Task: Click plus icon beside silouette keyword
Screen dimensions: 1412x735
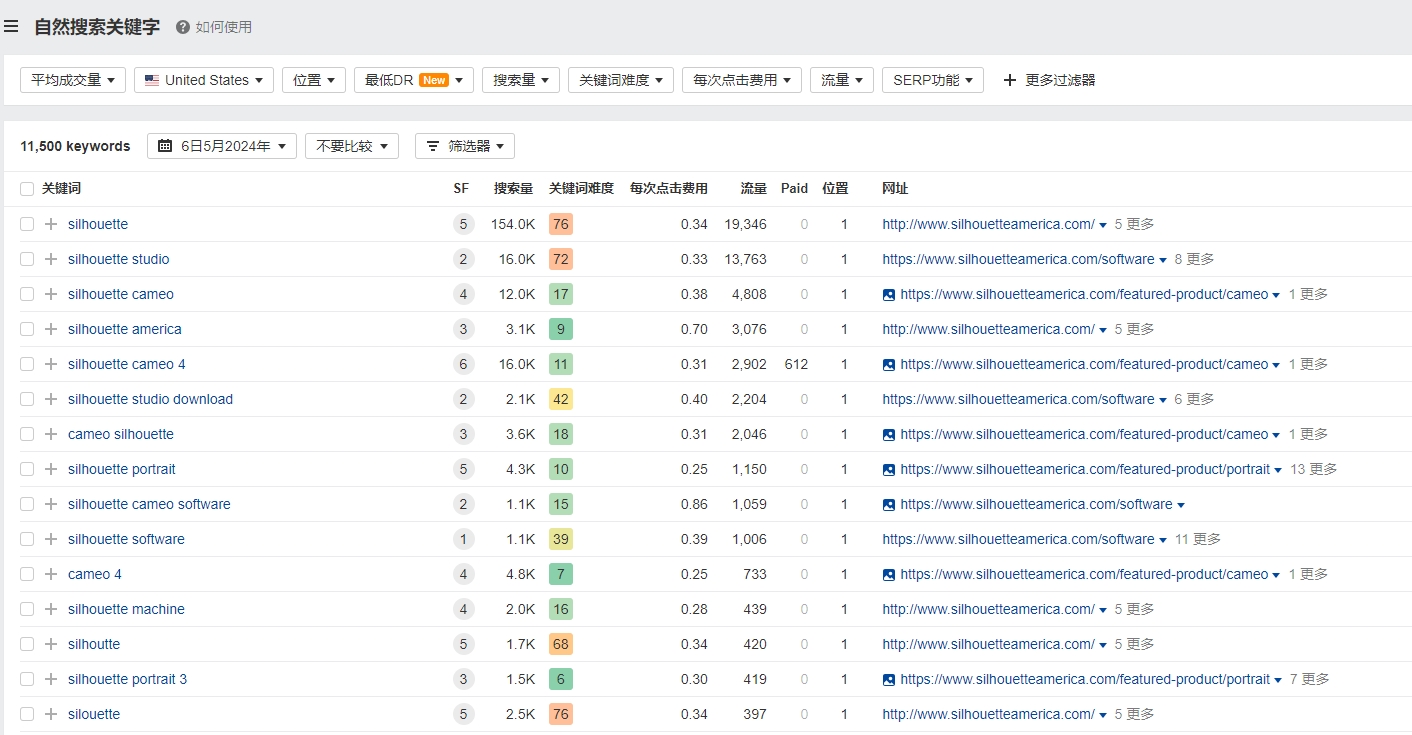Action: click(51, 714)
